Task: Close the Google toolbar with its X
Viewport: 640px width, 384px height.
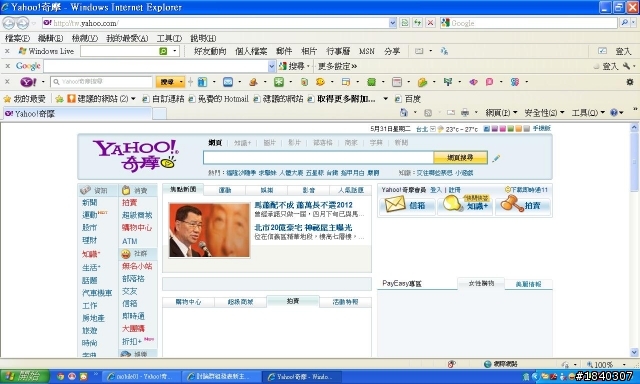Action: pyautogui.click(x=7, y=66)
